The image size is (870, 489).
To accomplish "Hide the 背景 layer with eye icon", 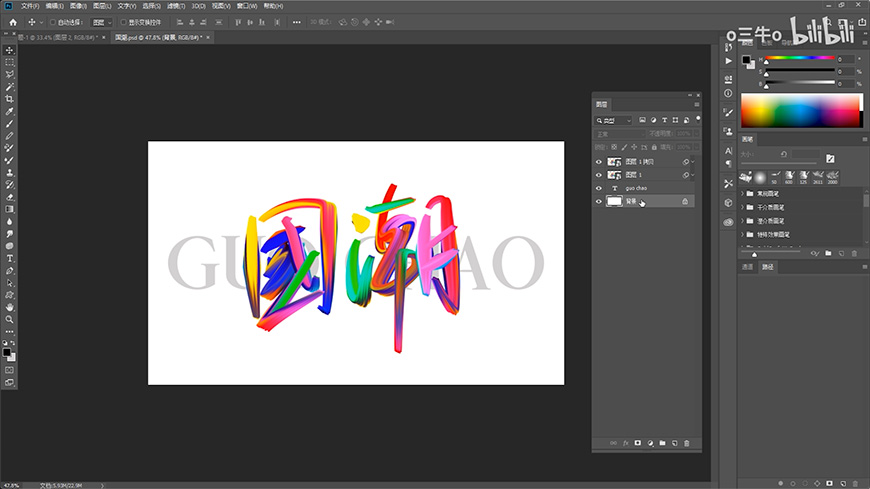I will click(x=599, y=201).
